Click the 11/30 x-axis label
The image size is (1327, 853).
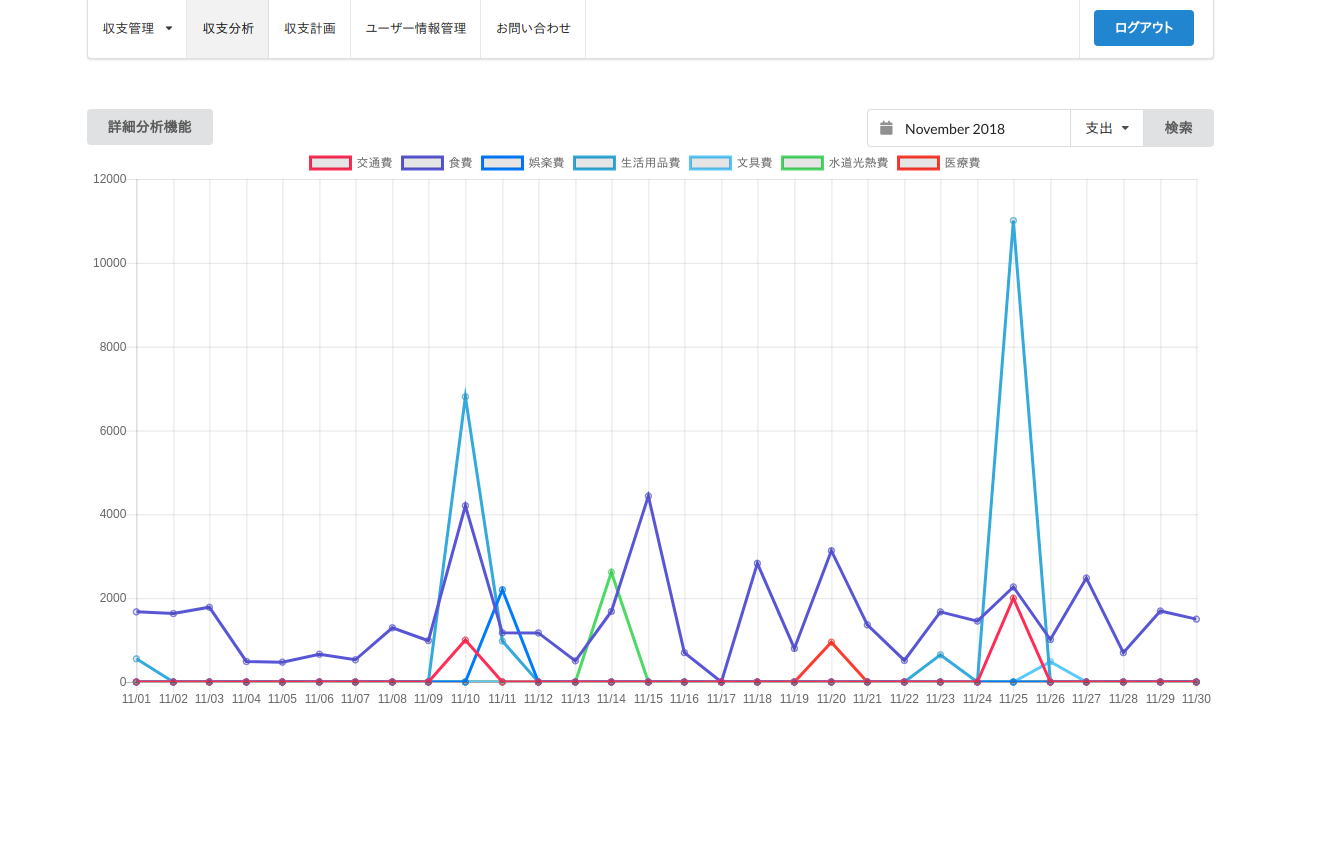pyautogui.click(x=1196, y=699)
